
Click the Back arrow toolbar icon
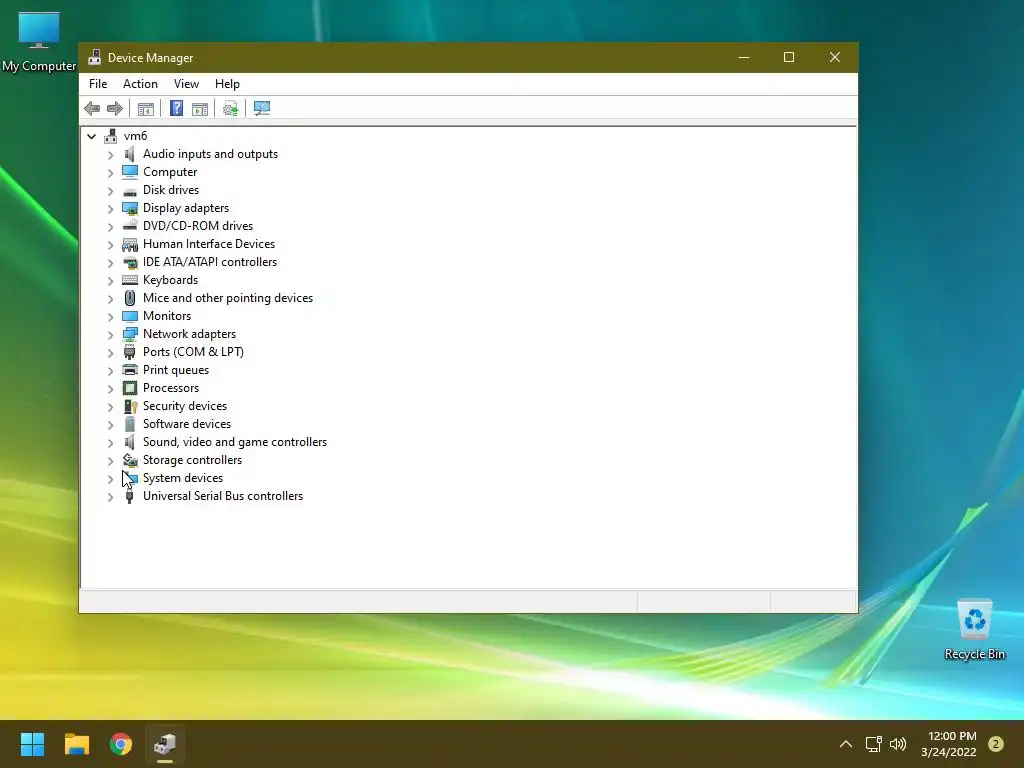92,108
